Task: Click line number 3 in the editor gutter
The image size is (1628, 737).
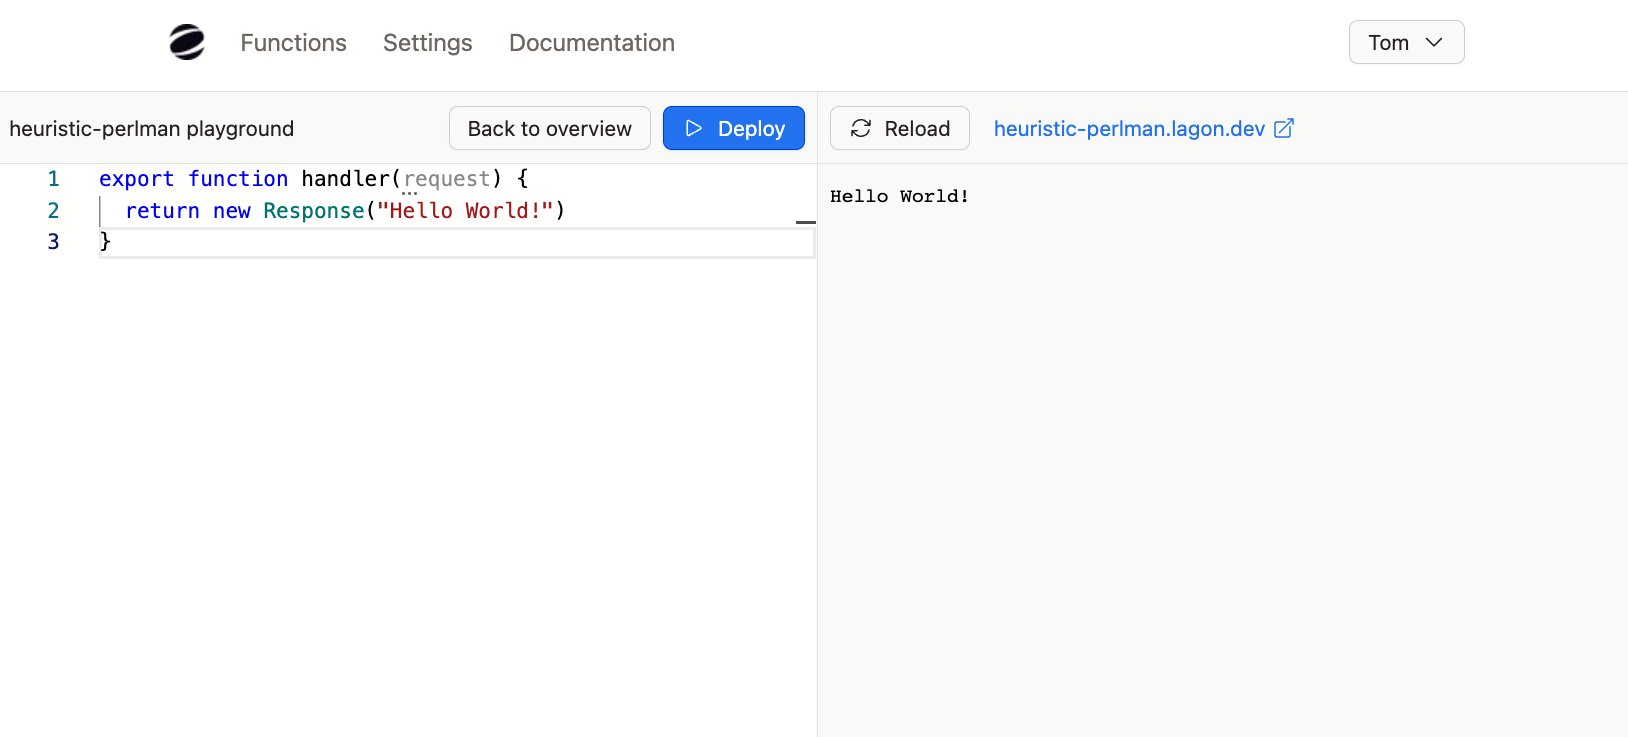Action: [53, 242]
